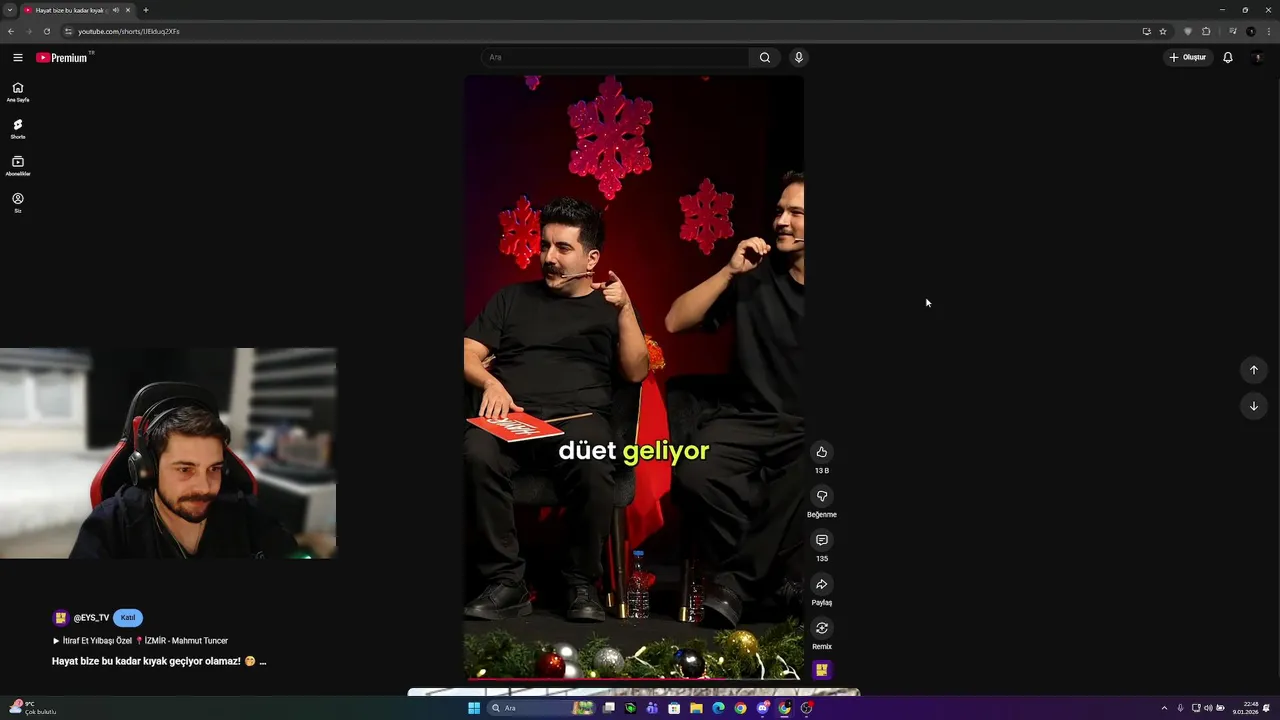Install-app icon in the address bar
Image resolution: width=1280 pixels, height=720 pixels.
pos(1147,31)
